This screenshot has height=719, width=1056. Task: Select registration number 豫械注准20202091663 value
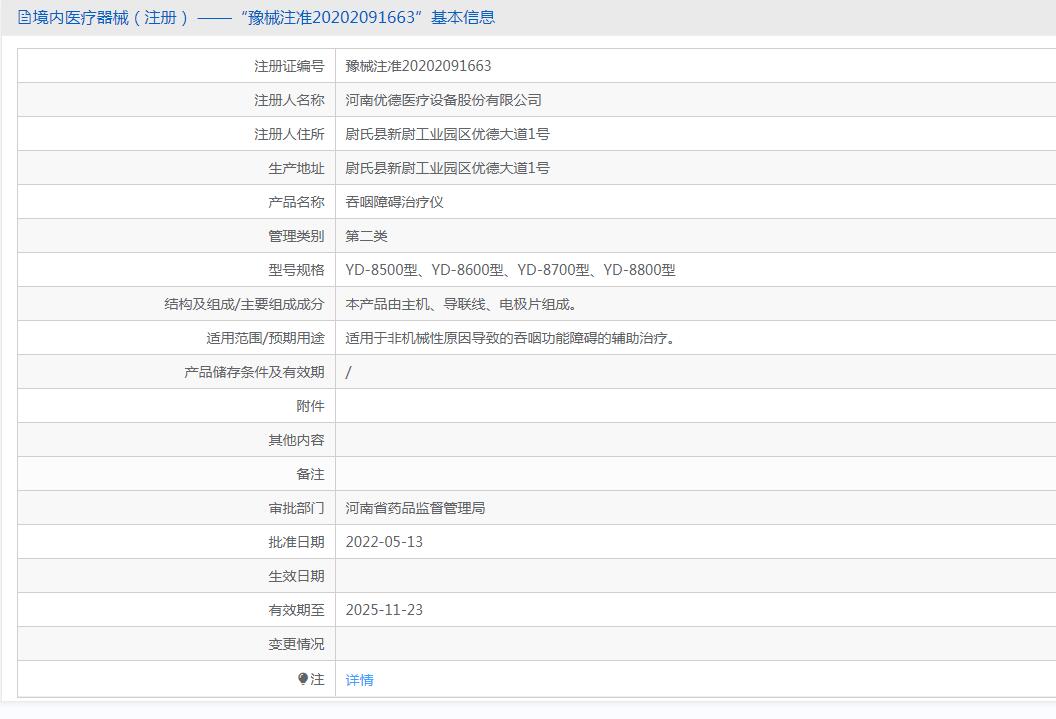[418, 66]
